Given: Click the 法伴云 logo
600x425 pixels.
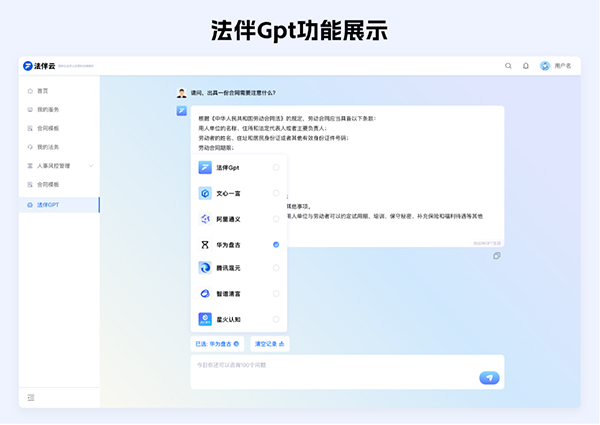Looking at the screenshot, I should click(x=40, y=66).
